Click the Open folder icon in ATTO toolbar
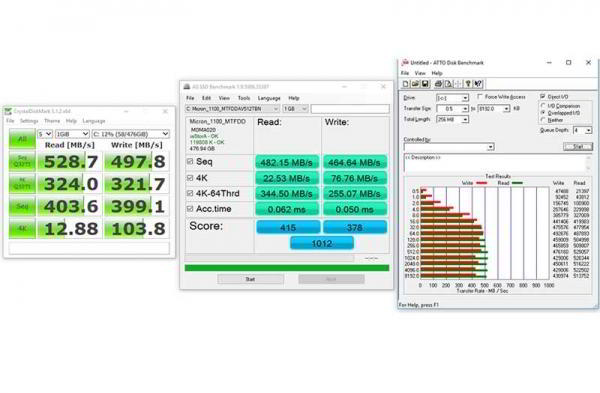Screen dimensions: 600x393 [416, 84]
